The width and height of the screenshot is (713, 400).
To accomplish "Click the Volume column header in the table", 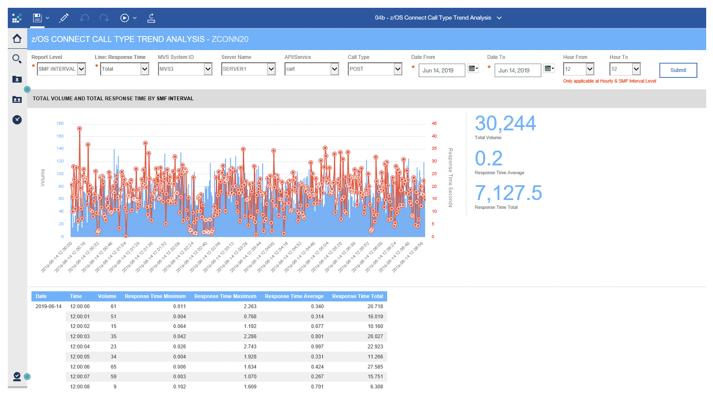I will [x=107, y=297].
